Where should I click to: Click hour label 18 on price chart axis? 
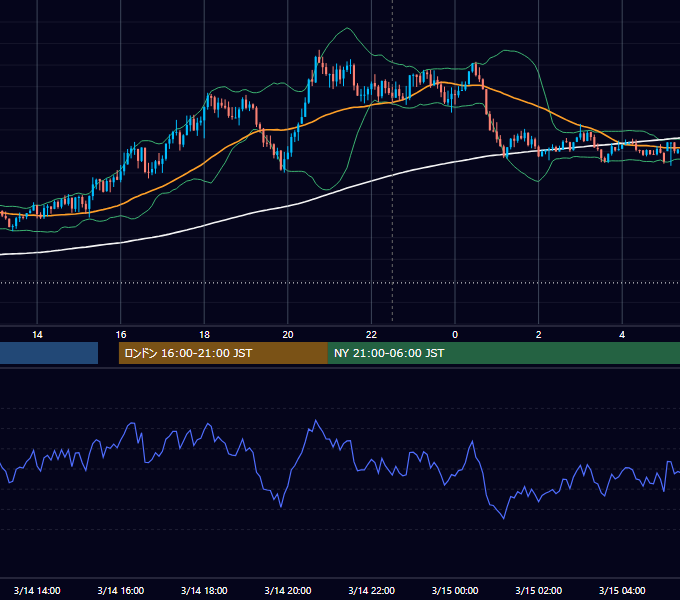[x=204, y=335]
